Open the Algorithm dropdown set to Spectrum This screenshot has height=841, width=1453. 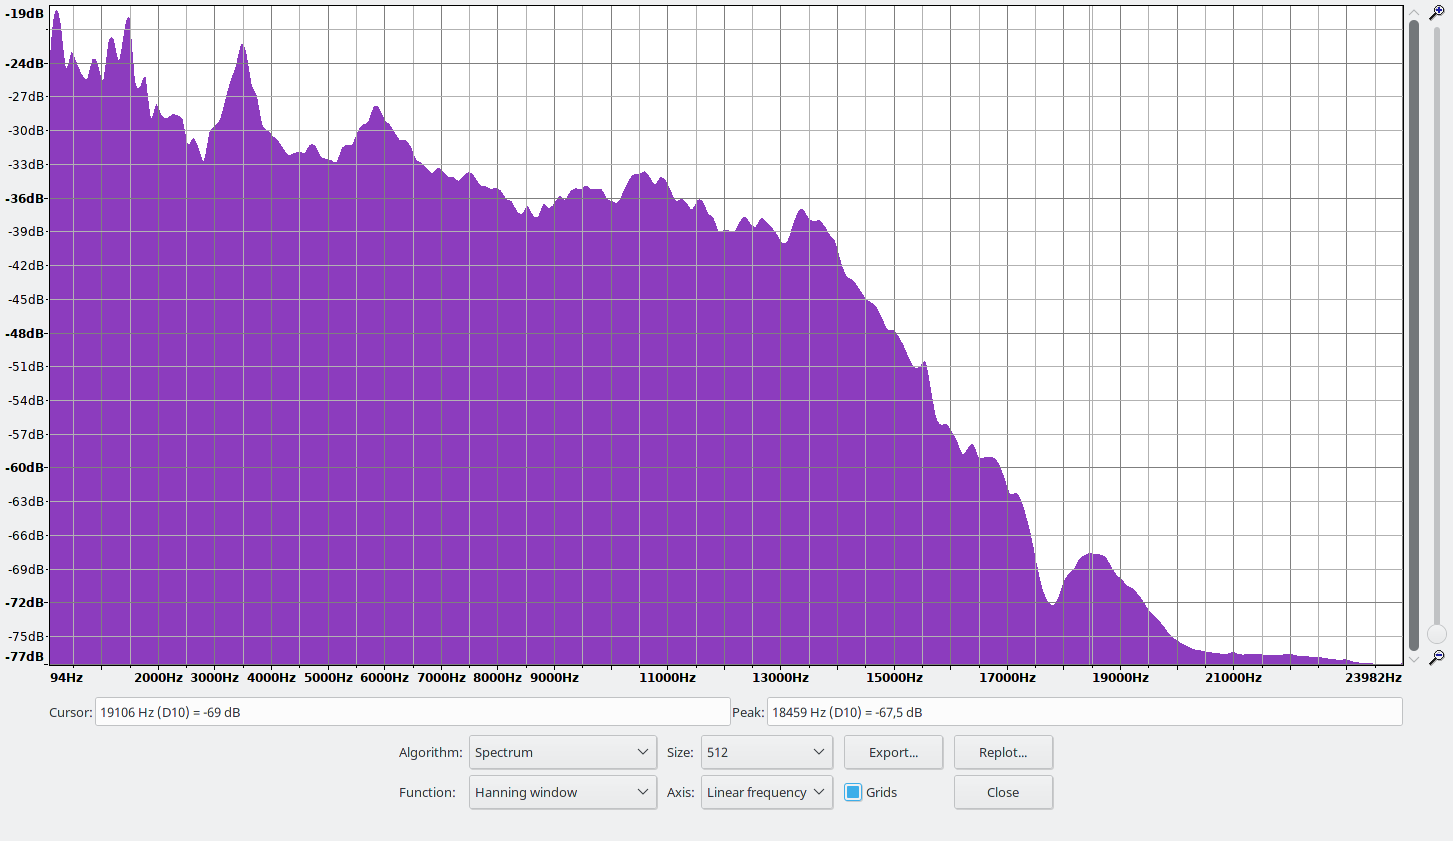point(563,752)
